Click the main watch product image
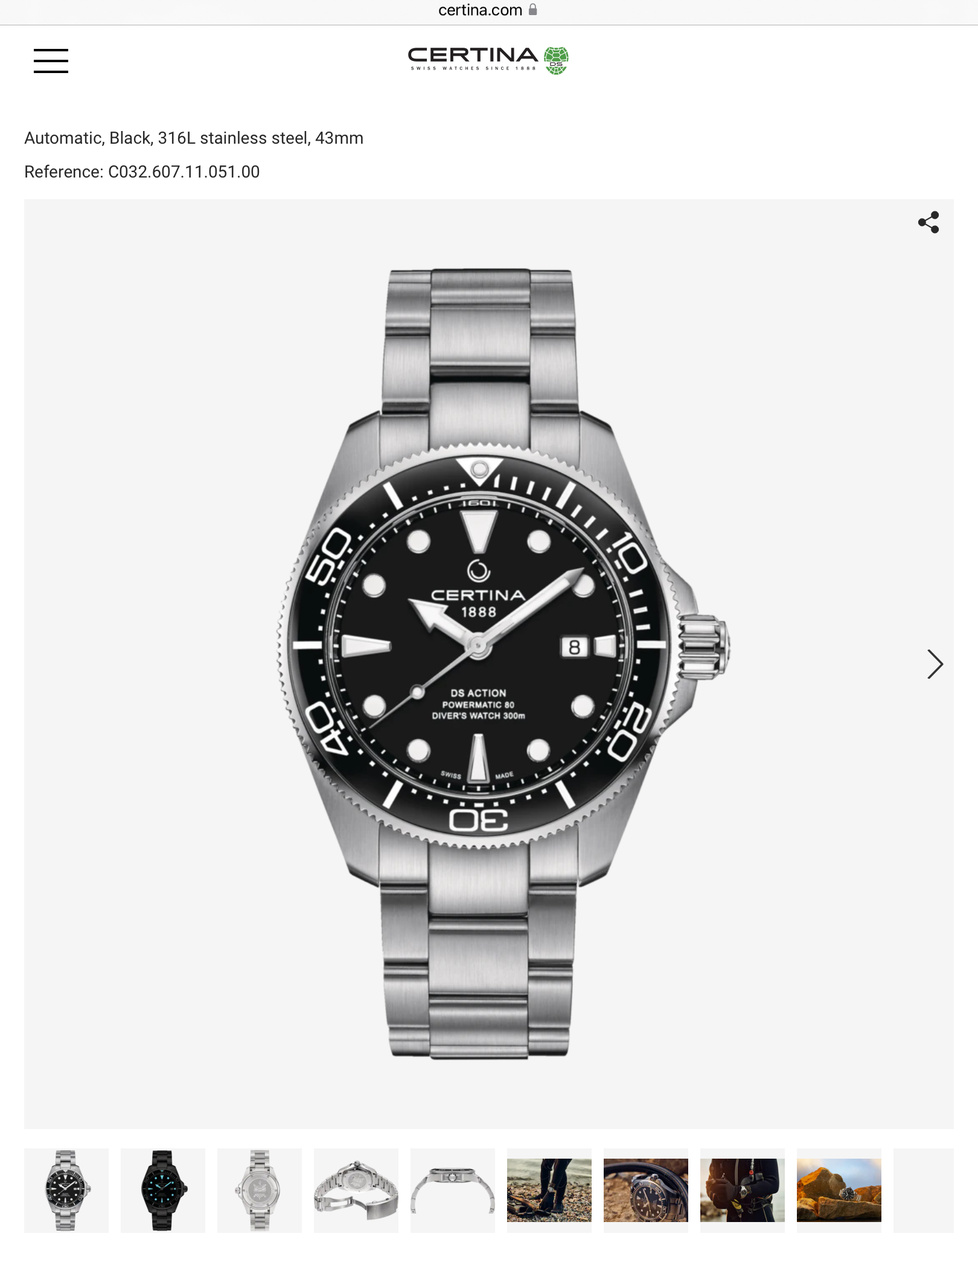The height and width of the screenshot is (1280, 978). click(488, 664)
